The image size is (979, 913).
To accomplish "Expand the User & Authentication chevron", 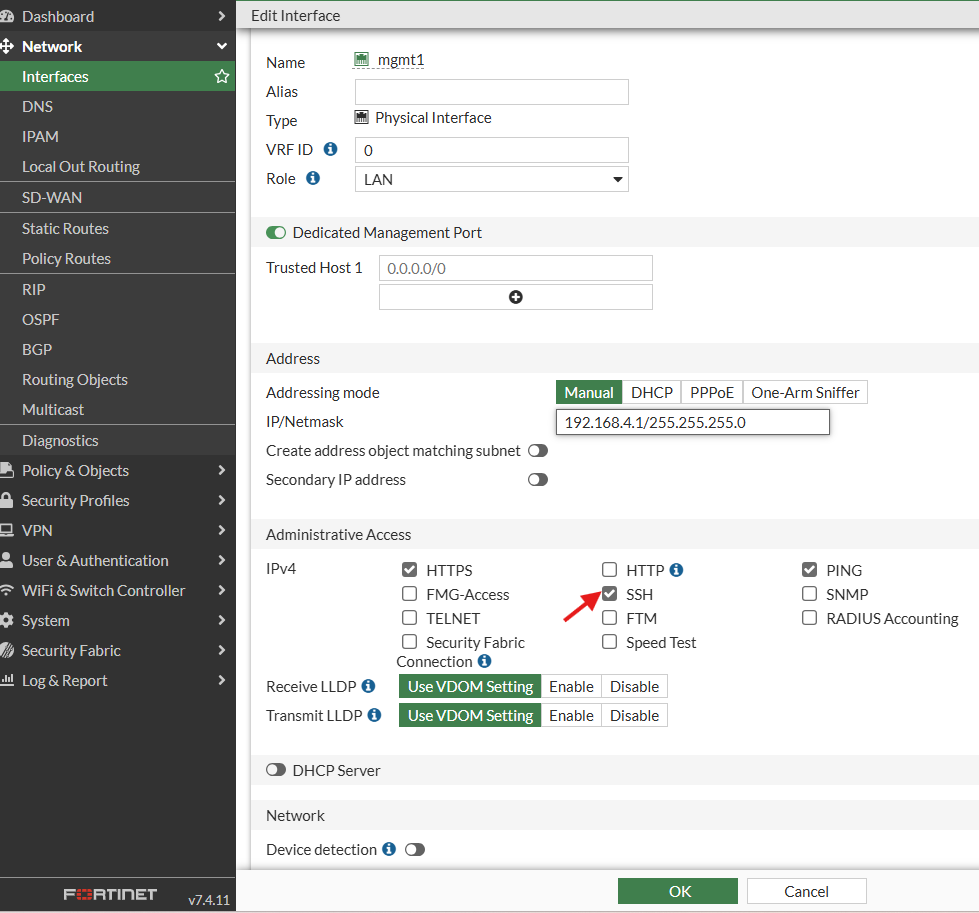I will point(222,560).
